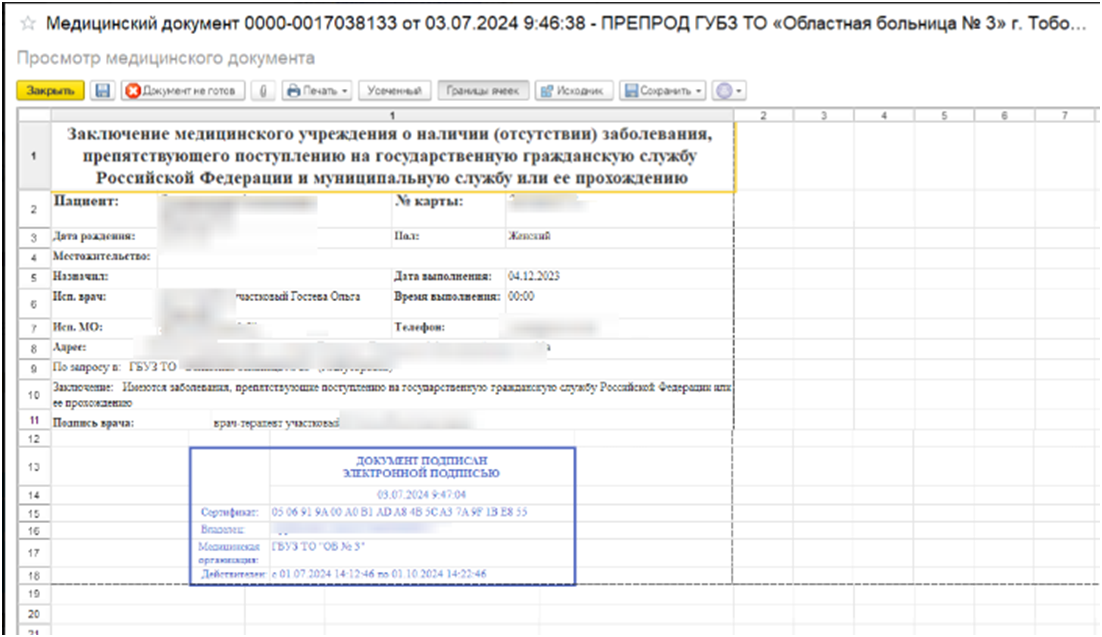The height and width of the screenshot is (637, 1102).
Task: Click the floppy disk save icon
Action: pos(101,90)
